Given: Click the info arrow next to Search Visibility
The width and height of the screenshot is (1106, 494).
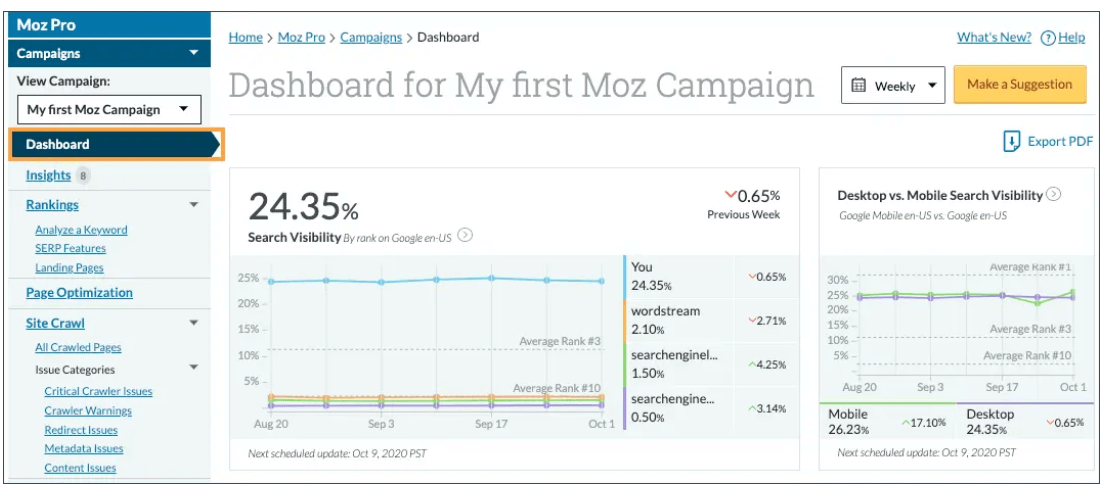Looking at the screenshot, I should tap(465, 237).
